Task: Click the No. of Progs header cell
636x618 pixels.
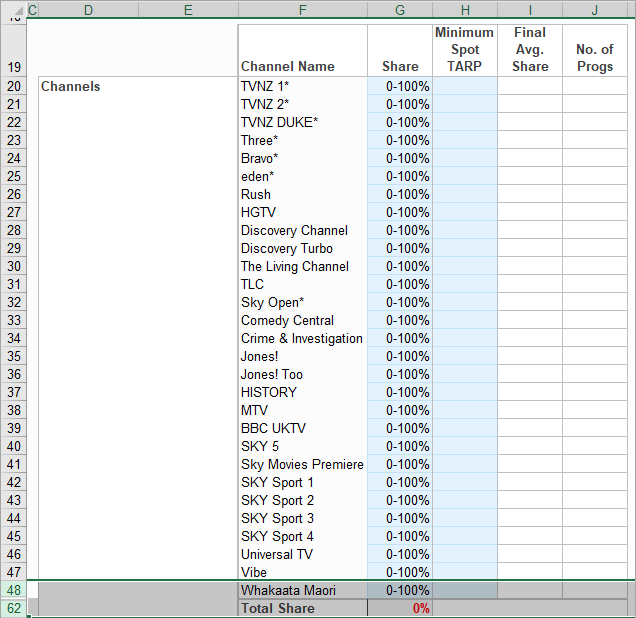Action: 595,50
